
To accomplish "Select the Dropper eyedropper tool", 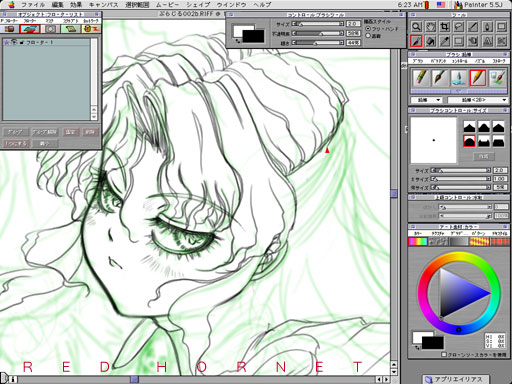I will point(444,41).
